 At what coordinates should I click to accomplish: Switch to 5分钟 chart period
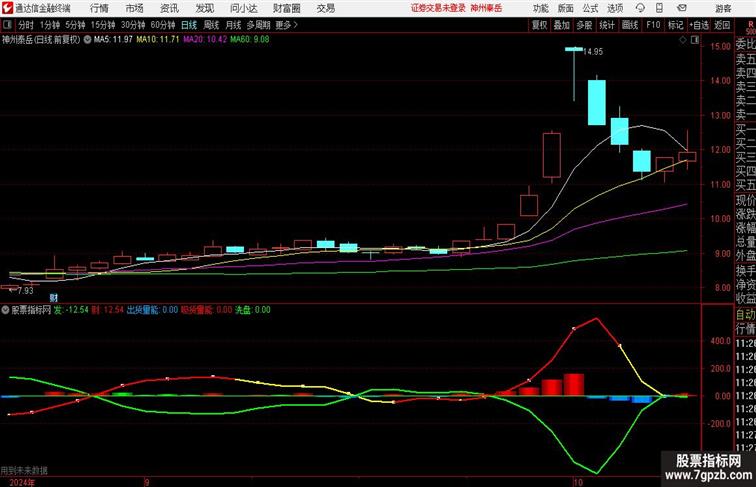pos(75,25)
